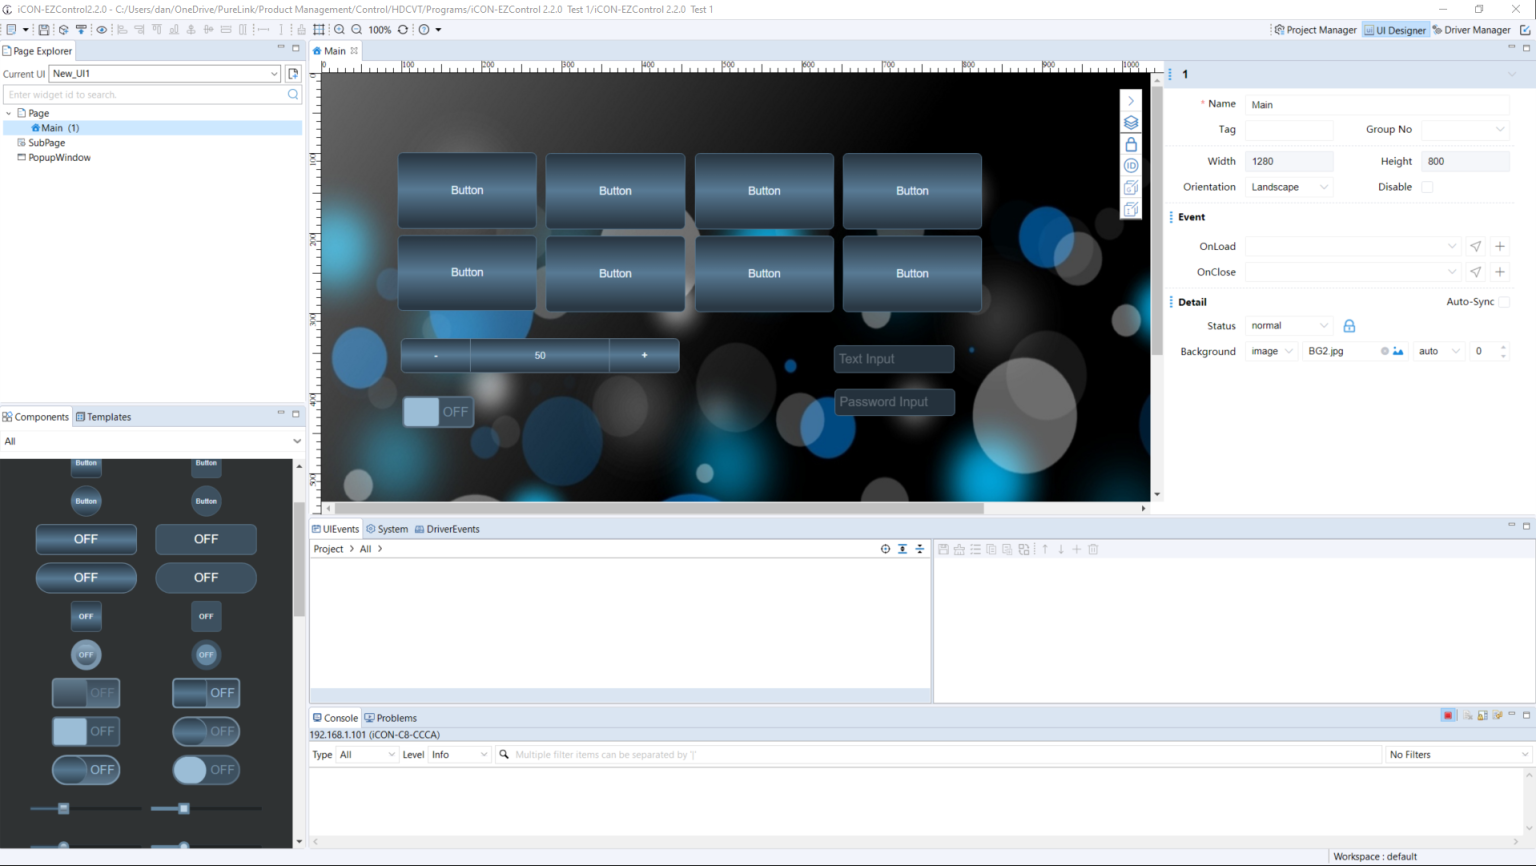The height and width of the screenshot is (866, 1536).
Task: Toggle the OFF switch on the canvas
Action: click(438, 412)
